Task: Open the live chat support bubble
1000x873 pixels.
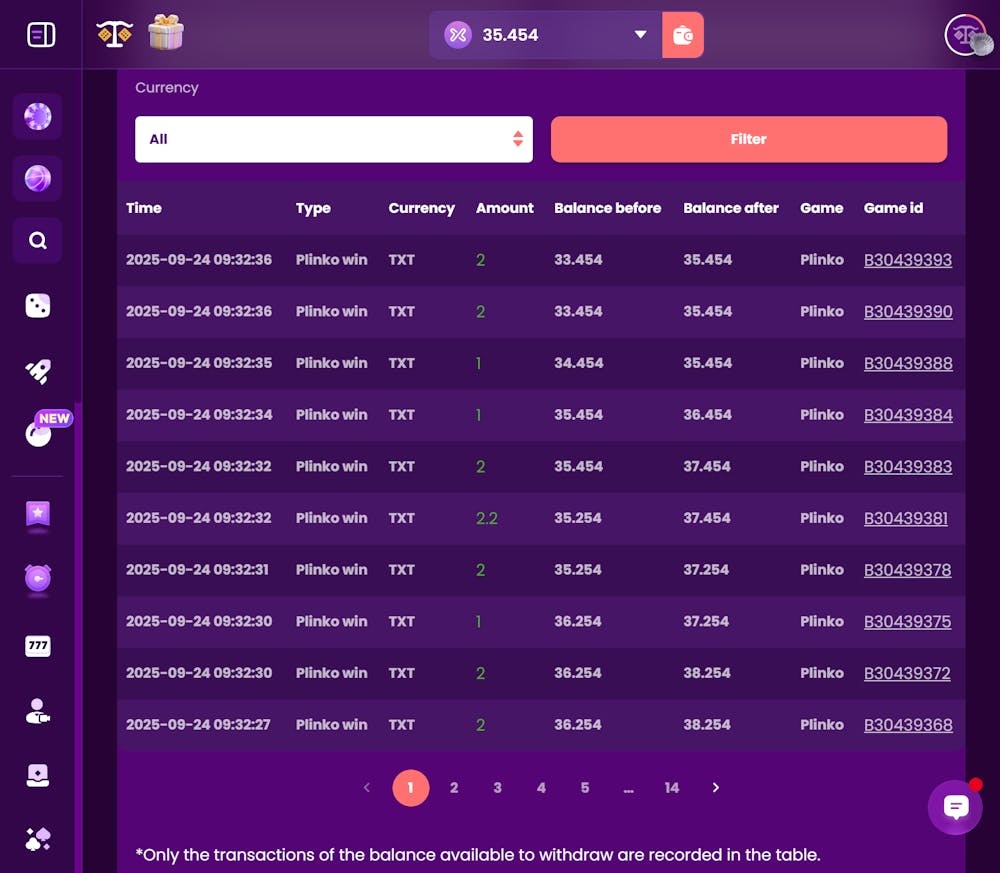Action: (x=955, y=807)
